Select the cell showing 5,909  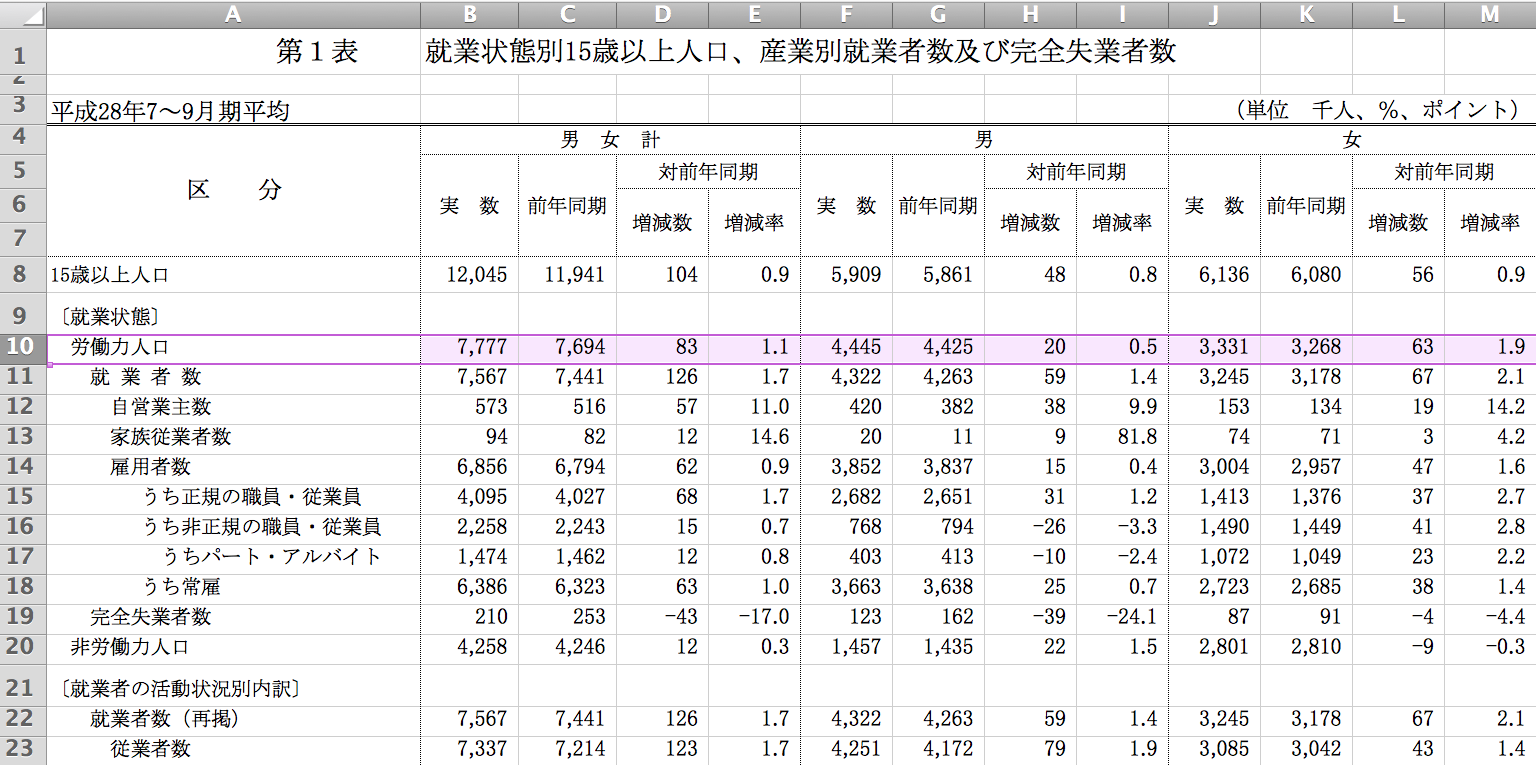(x=846, y=274)
